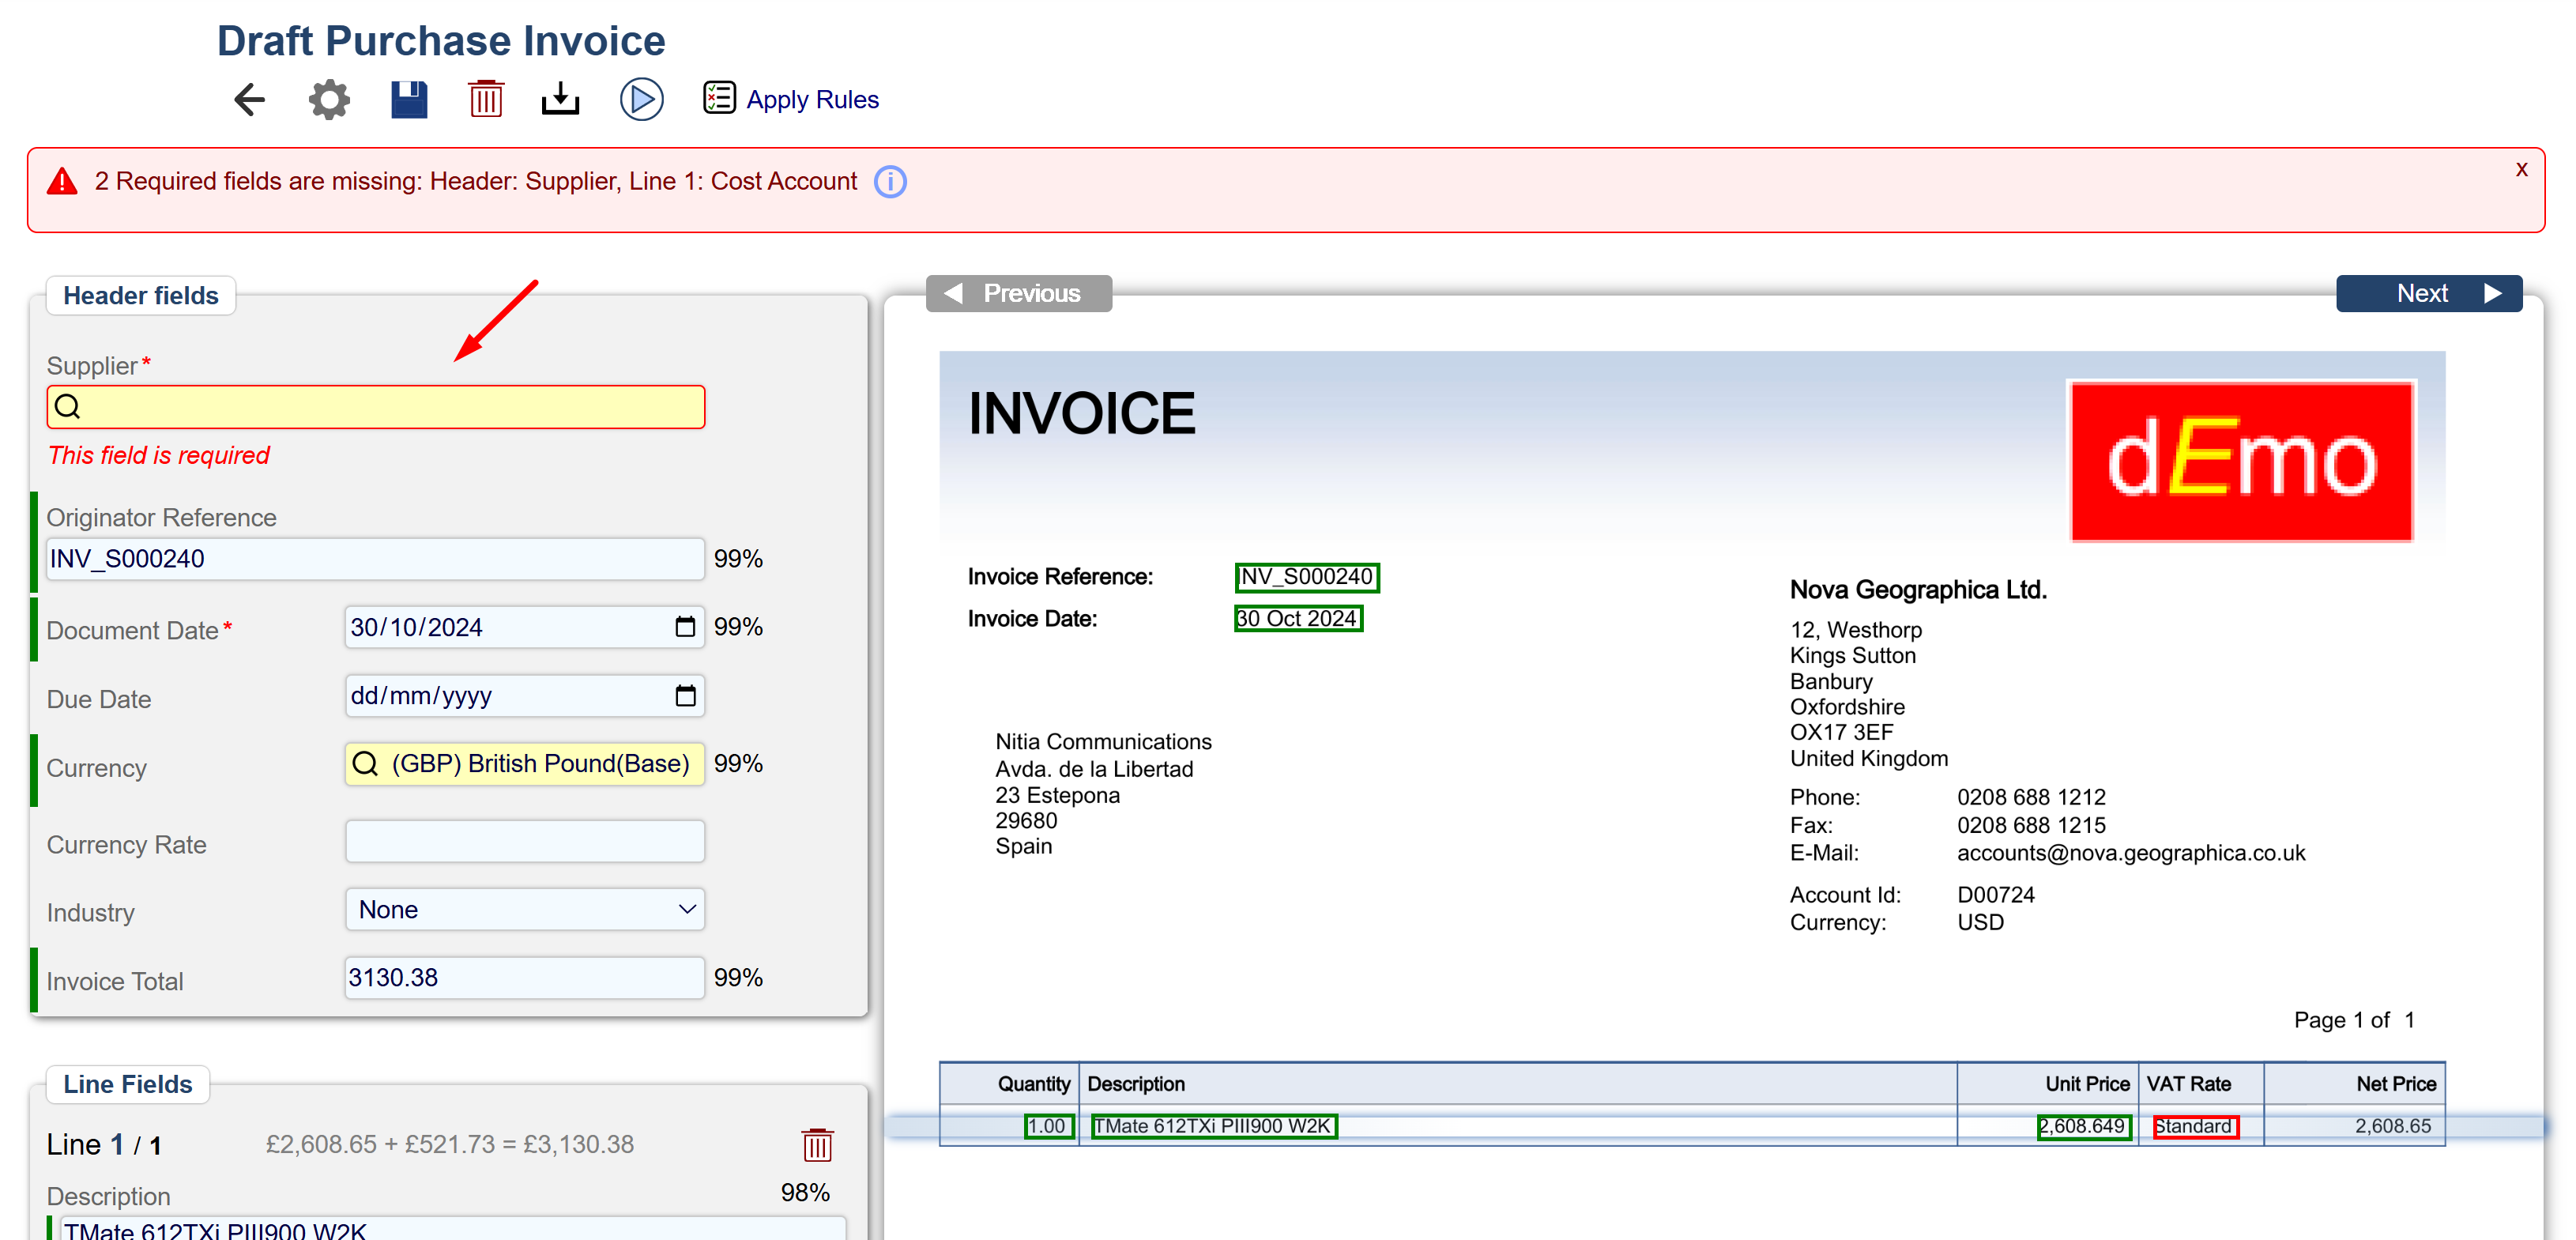The width and height of the screenshot is (2576, 1240).
Task: Open the Due Date calendar picker
Action: click(x=685, y=696)
